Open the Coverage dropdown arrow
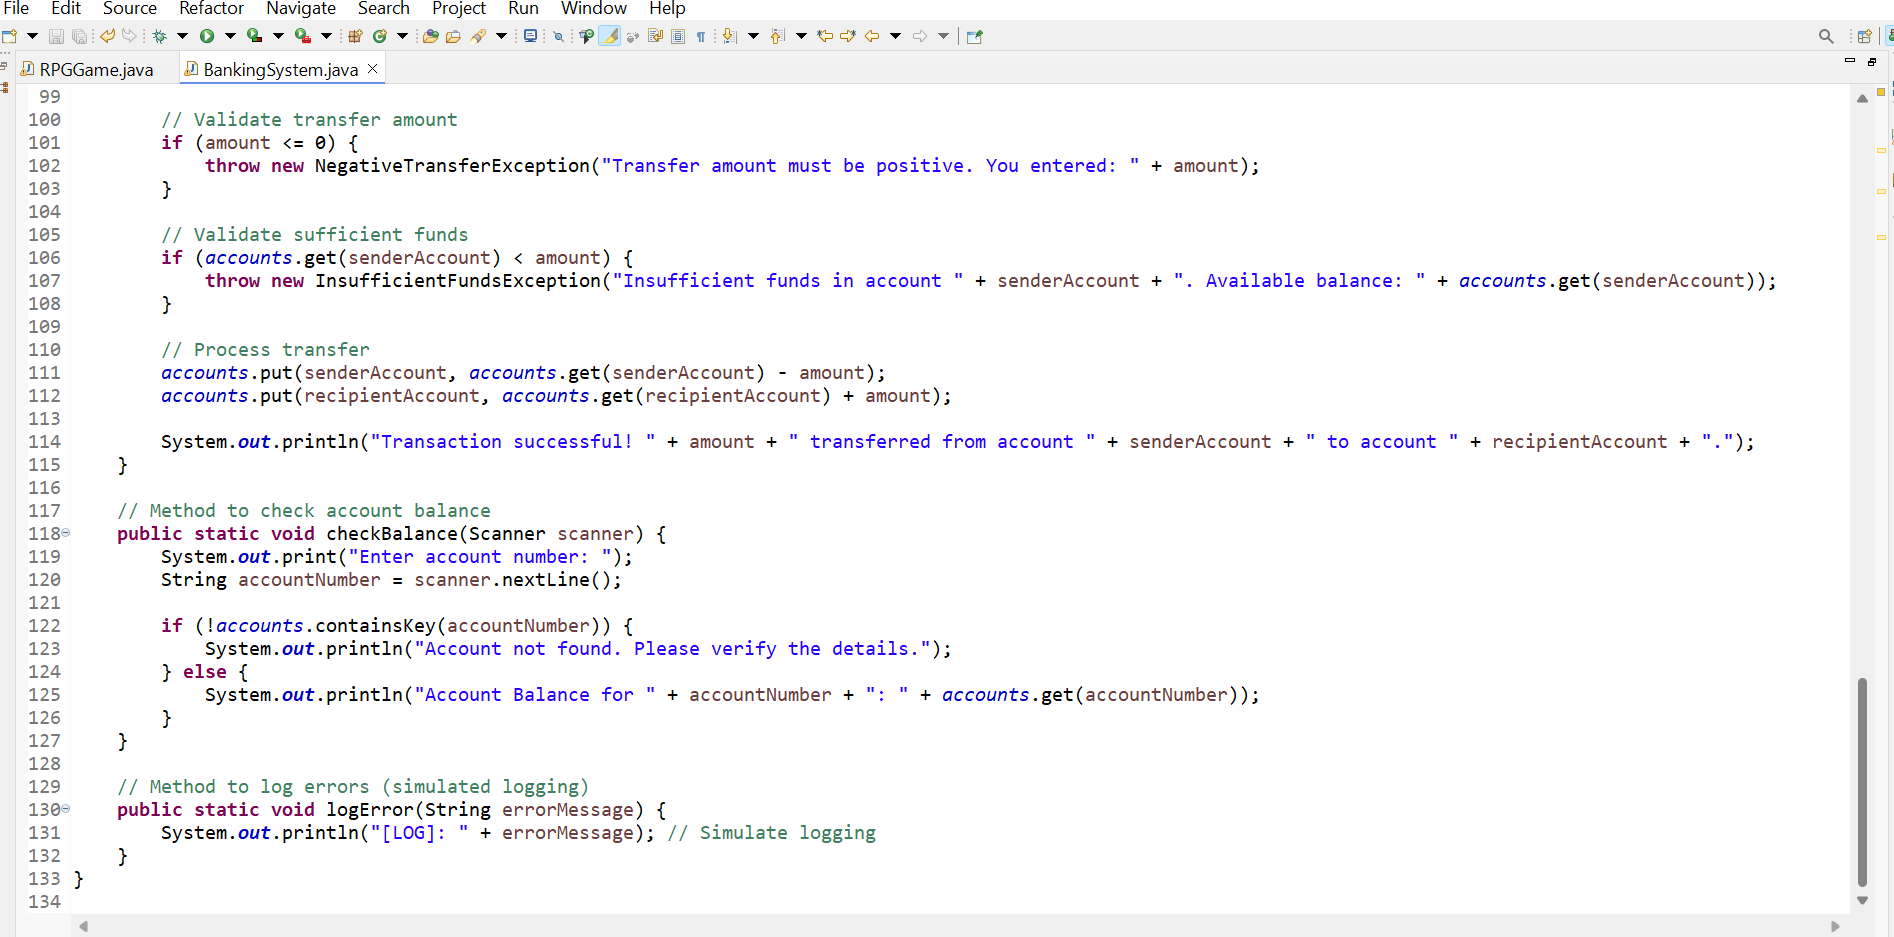Viewport: 1894px width, 937px height. point(278,36)
